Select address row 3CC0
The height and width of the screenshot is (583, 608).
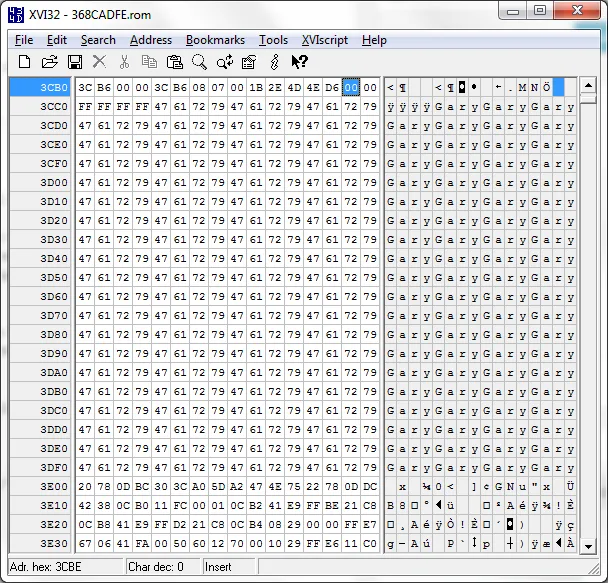tap(40, 106)
